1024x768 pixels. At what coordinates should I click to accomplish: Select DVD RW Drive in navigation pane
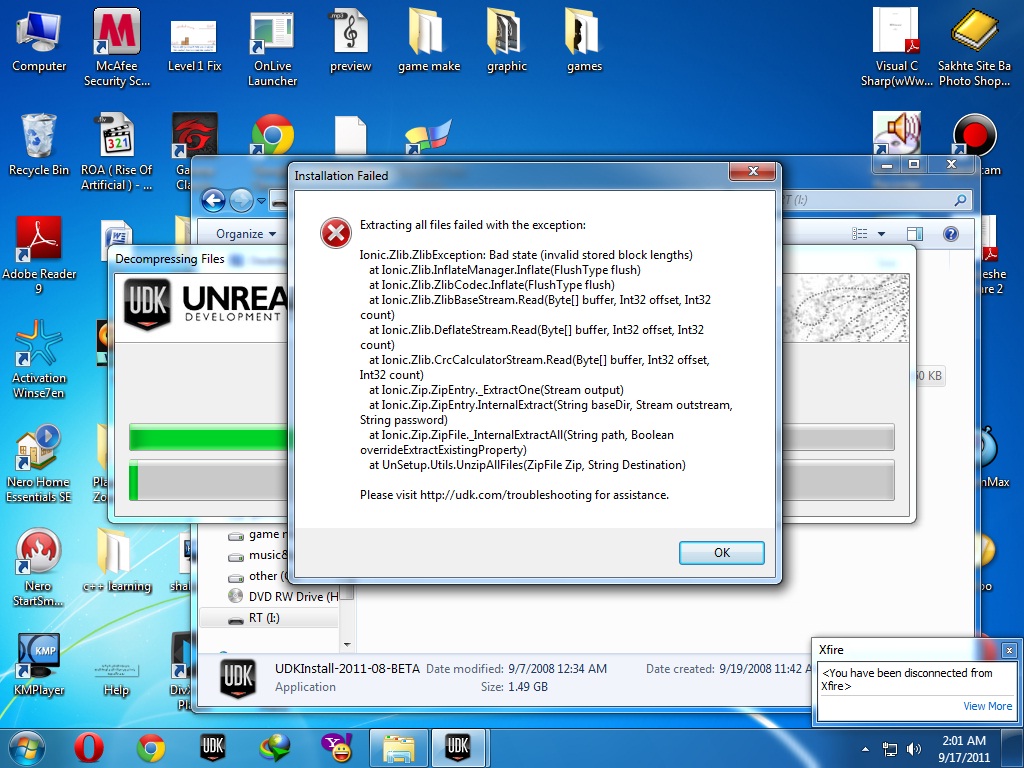tap(285, 596)
